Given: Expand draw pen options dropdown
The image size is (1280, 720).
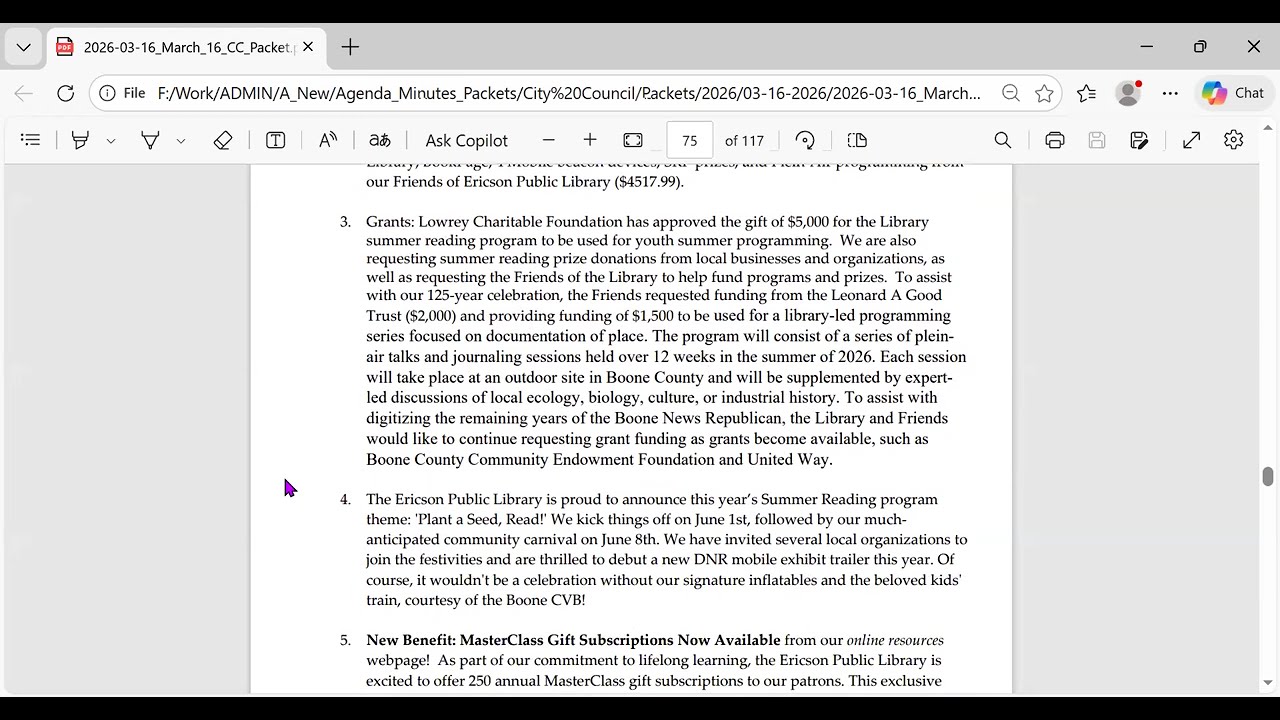Looking at the screenshot, I should (181, 141).
